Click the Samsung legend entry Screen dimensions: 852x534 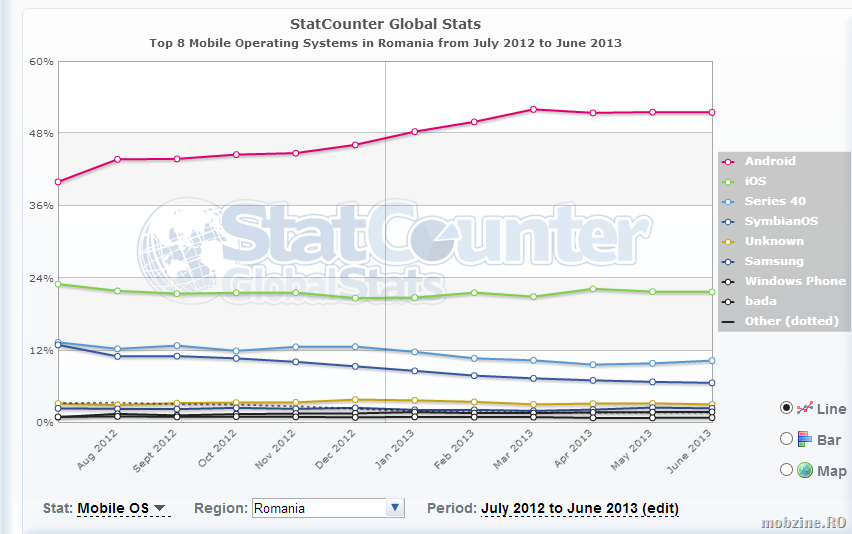tap(773, 261)
